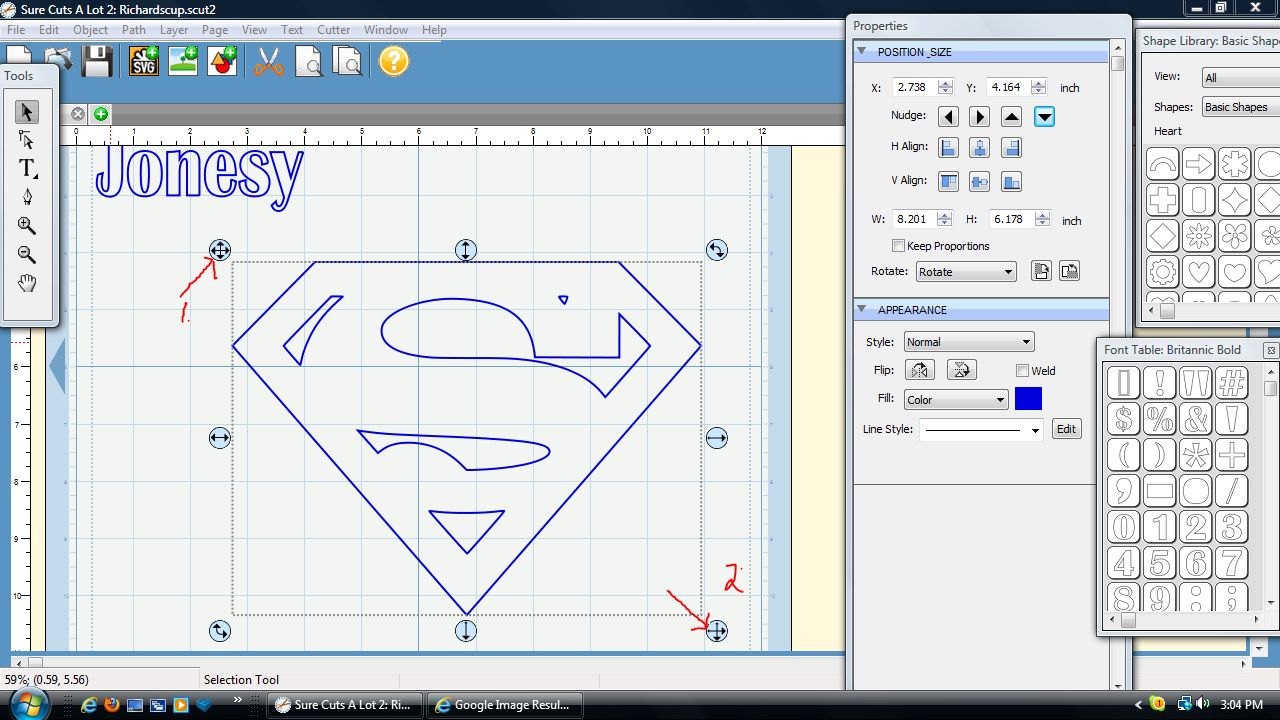Click the width W stepper arrows

pyautogui.click(x=945, y=219)
